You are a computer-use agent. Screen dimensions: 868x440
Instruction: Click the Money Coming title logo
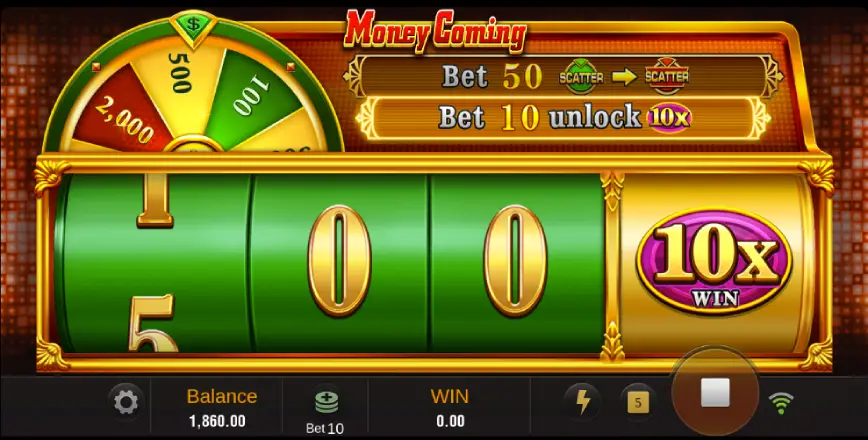pyautogui.click(x=435, y=30)
